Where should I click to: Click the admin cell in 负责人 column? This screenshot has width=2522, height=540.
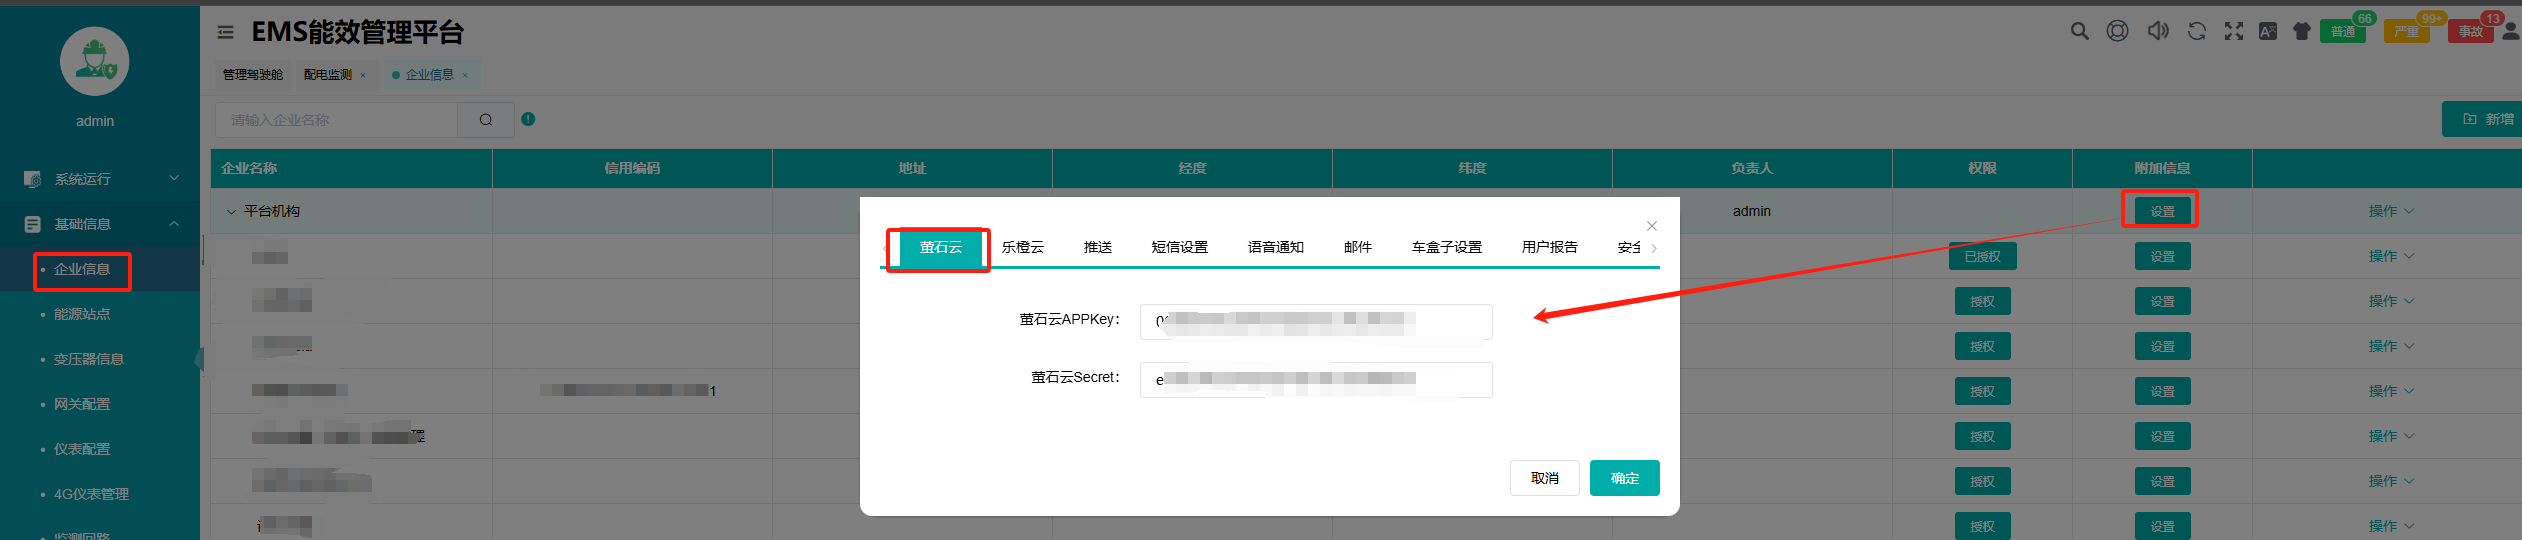[x=1752, y=211]
